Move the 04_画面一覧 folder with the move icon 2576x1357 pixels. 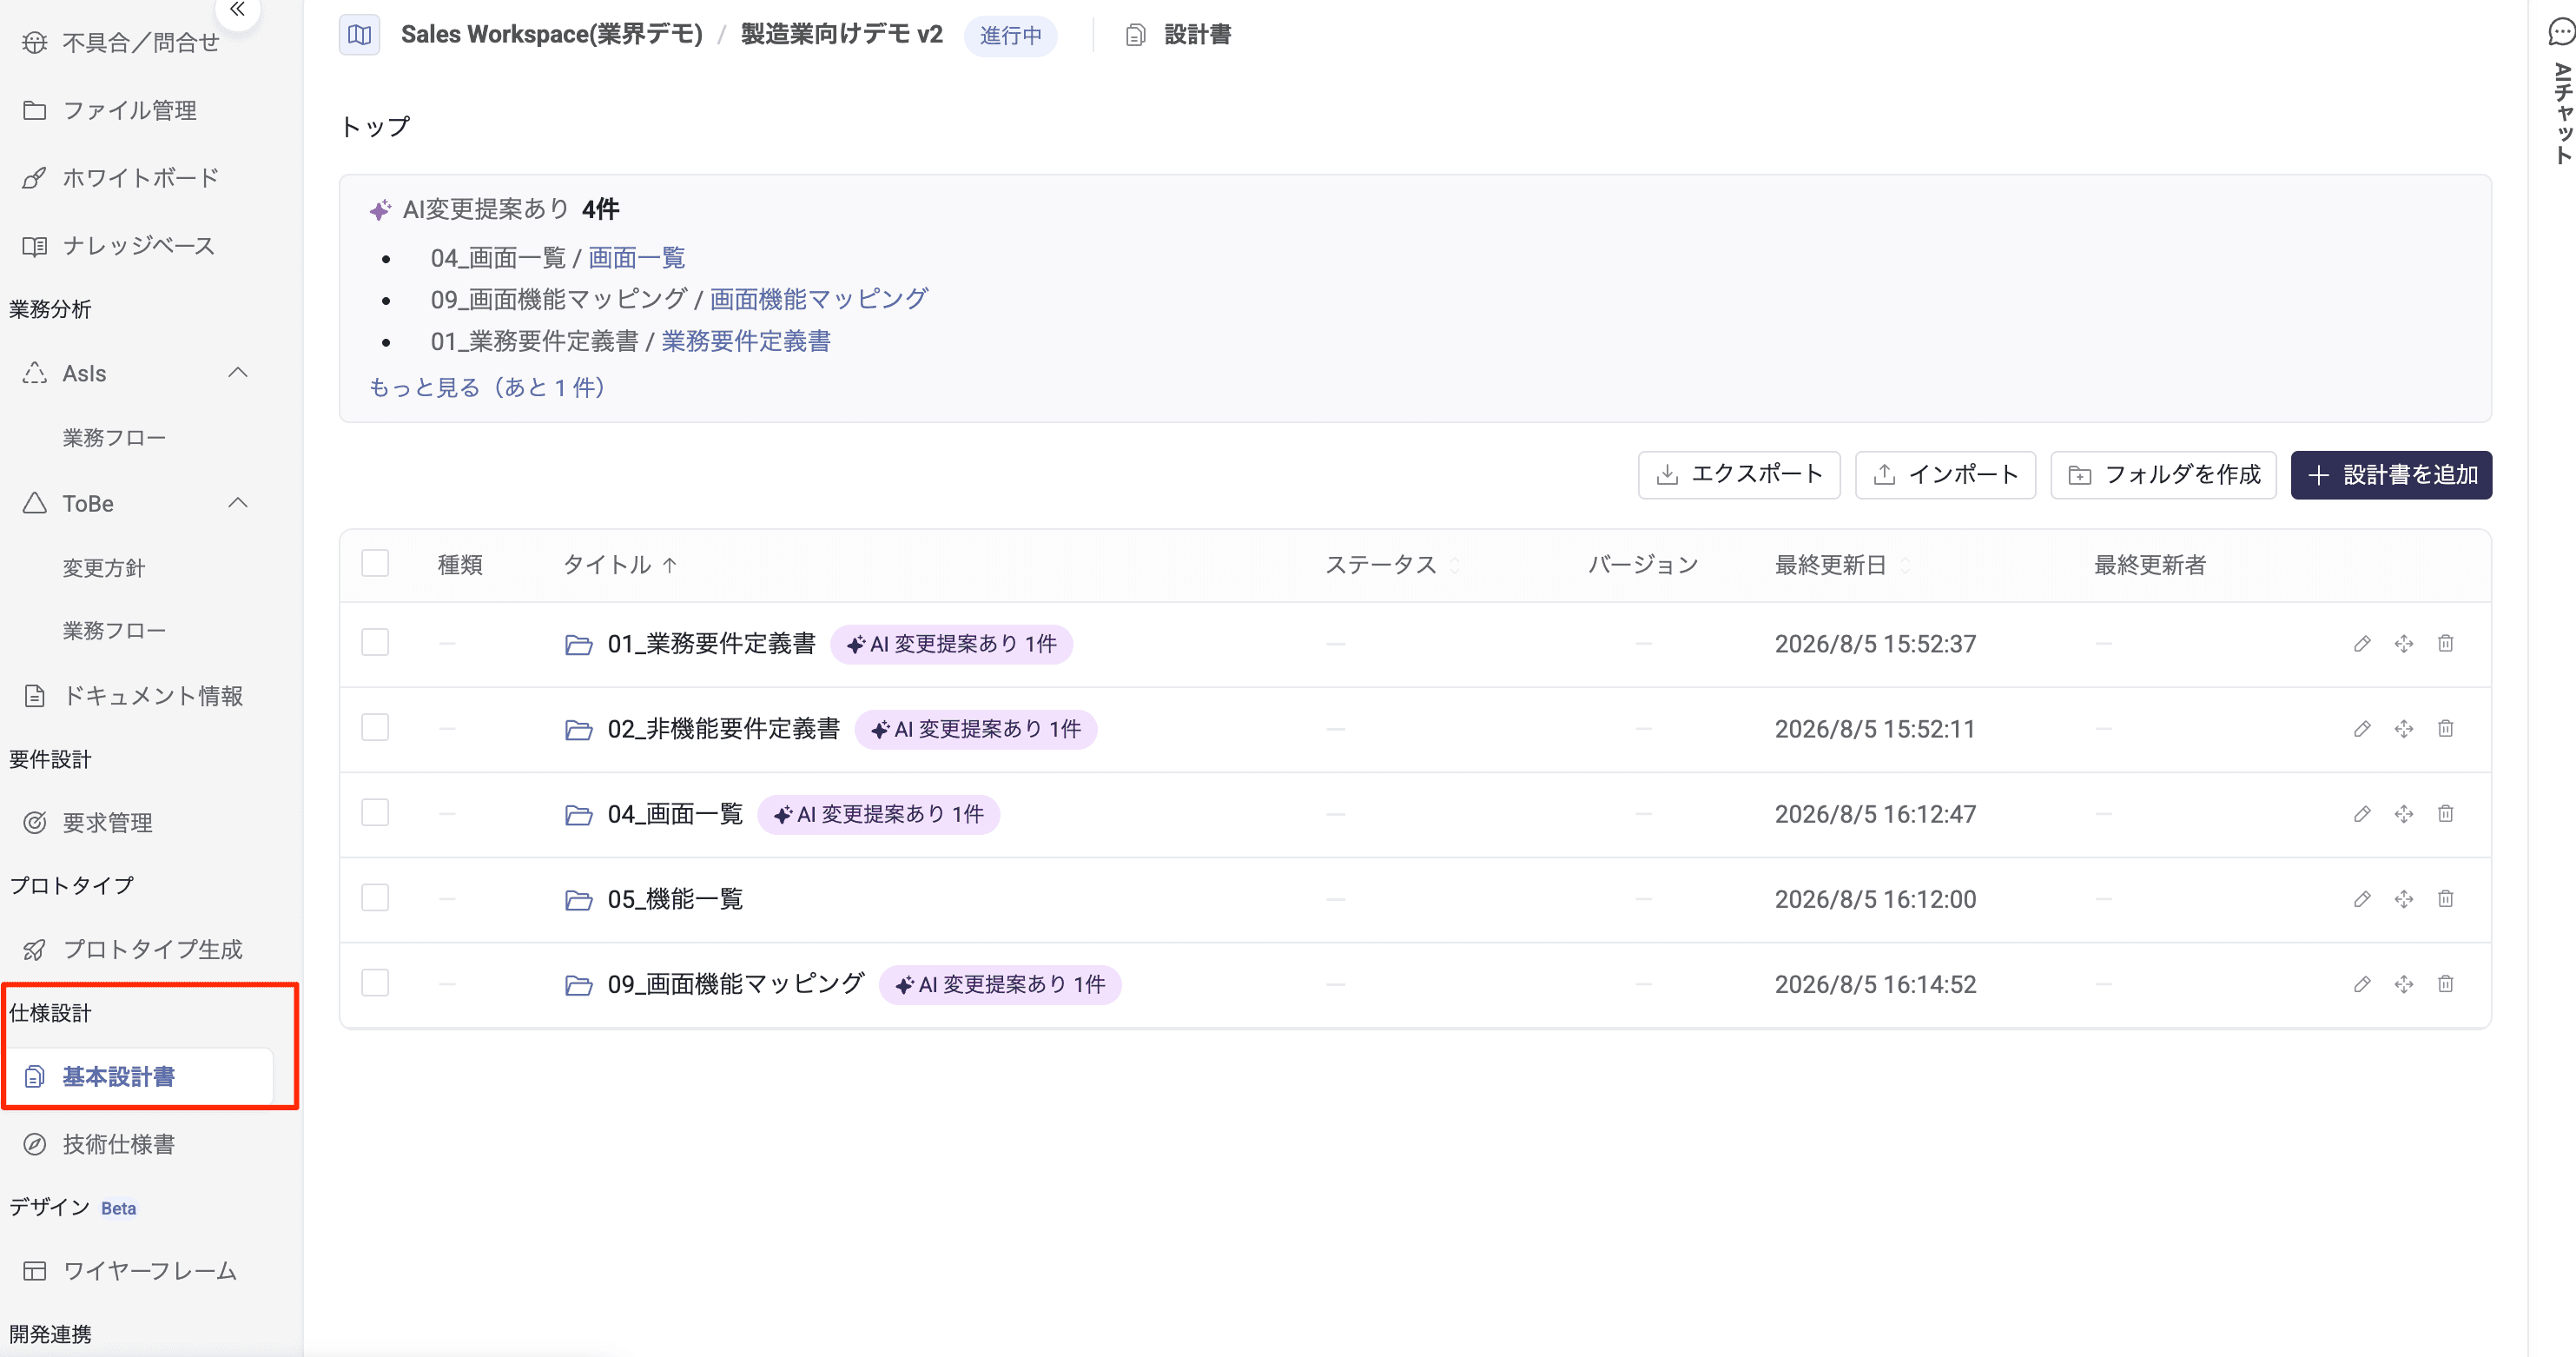2404,814
